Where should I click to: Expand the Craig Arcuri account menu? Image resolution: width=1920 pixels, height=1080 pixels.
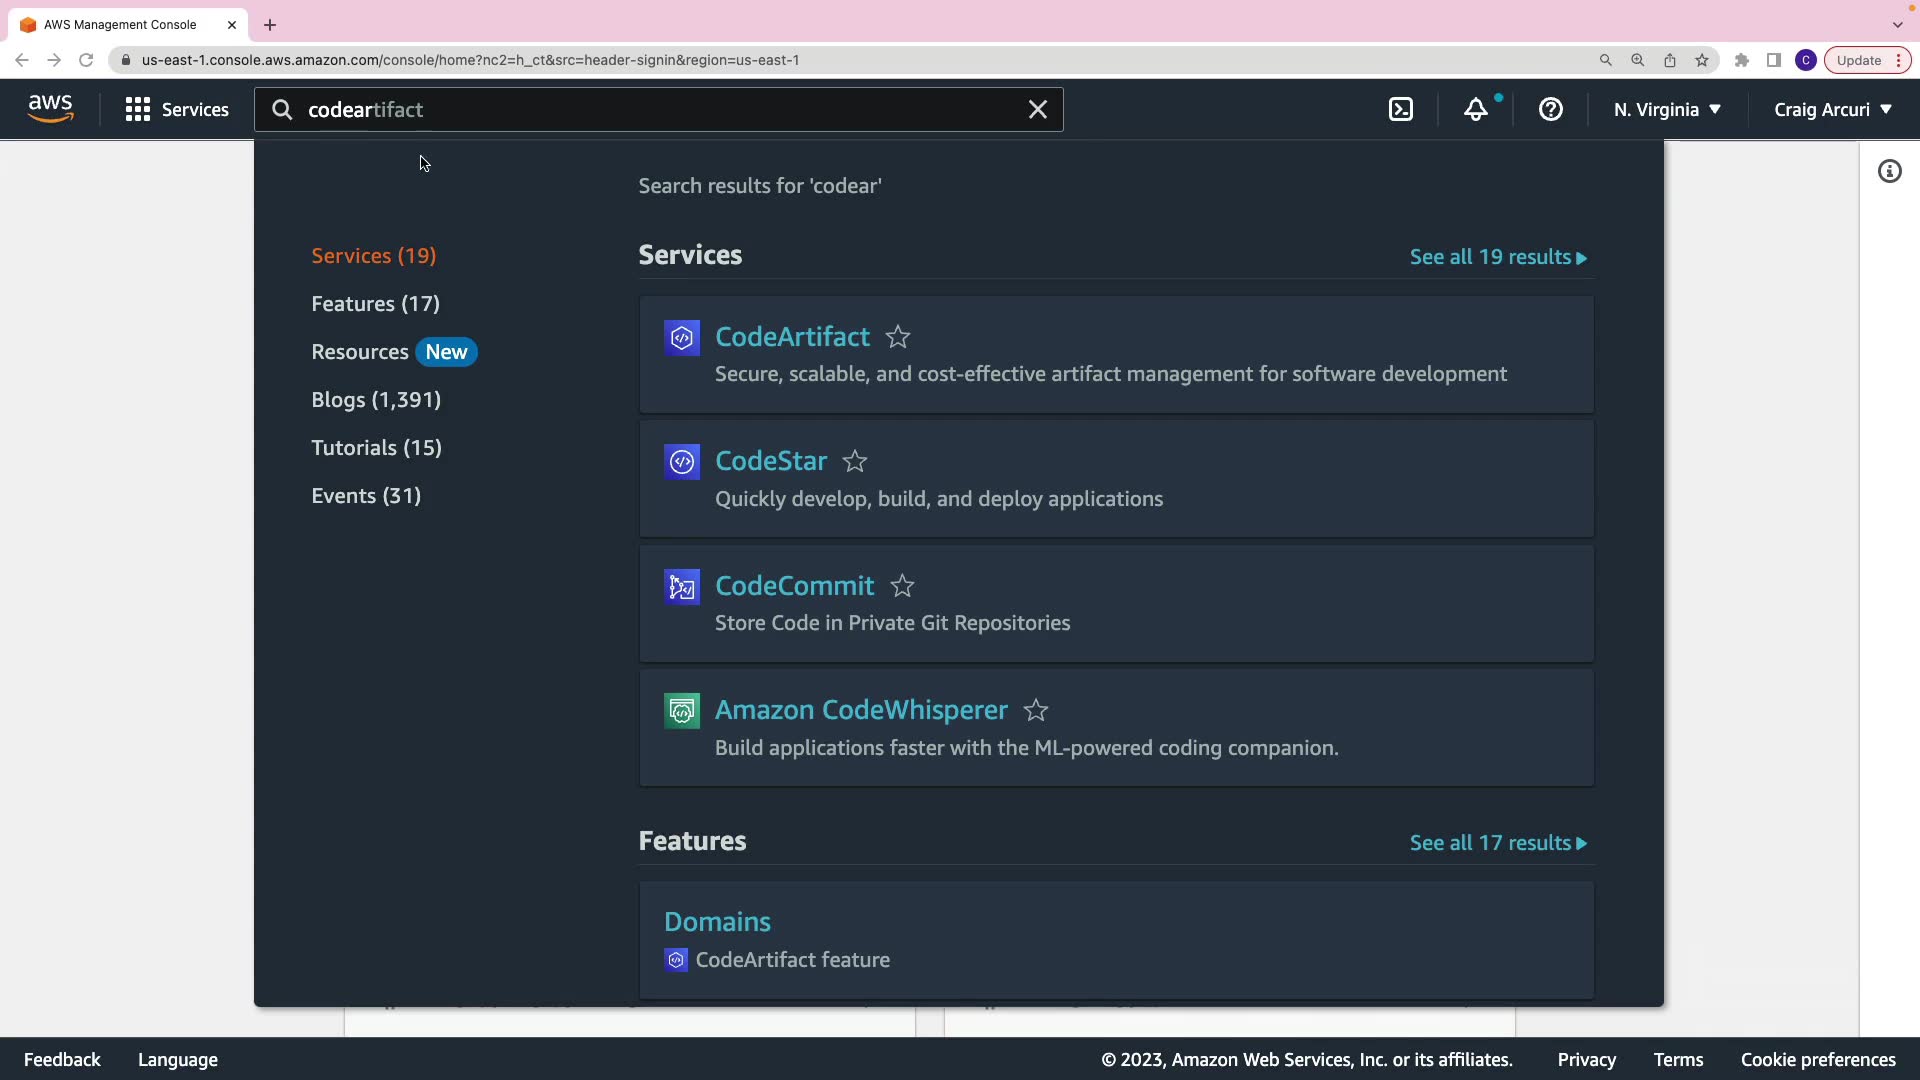tap(1832, 110)
